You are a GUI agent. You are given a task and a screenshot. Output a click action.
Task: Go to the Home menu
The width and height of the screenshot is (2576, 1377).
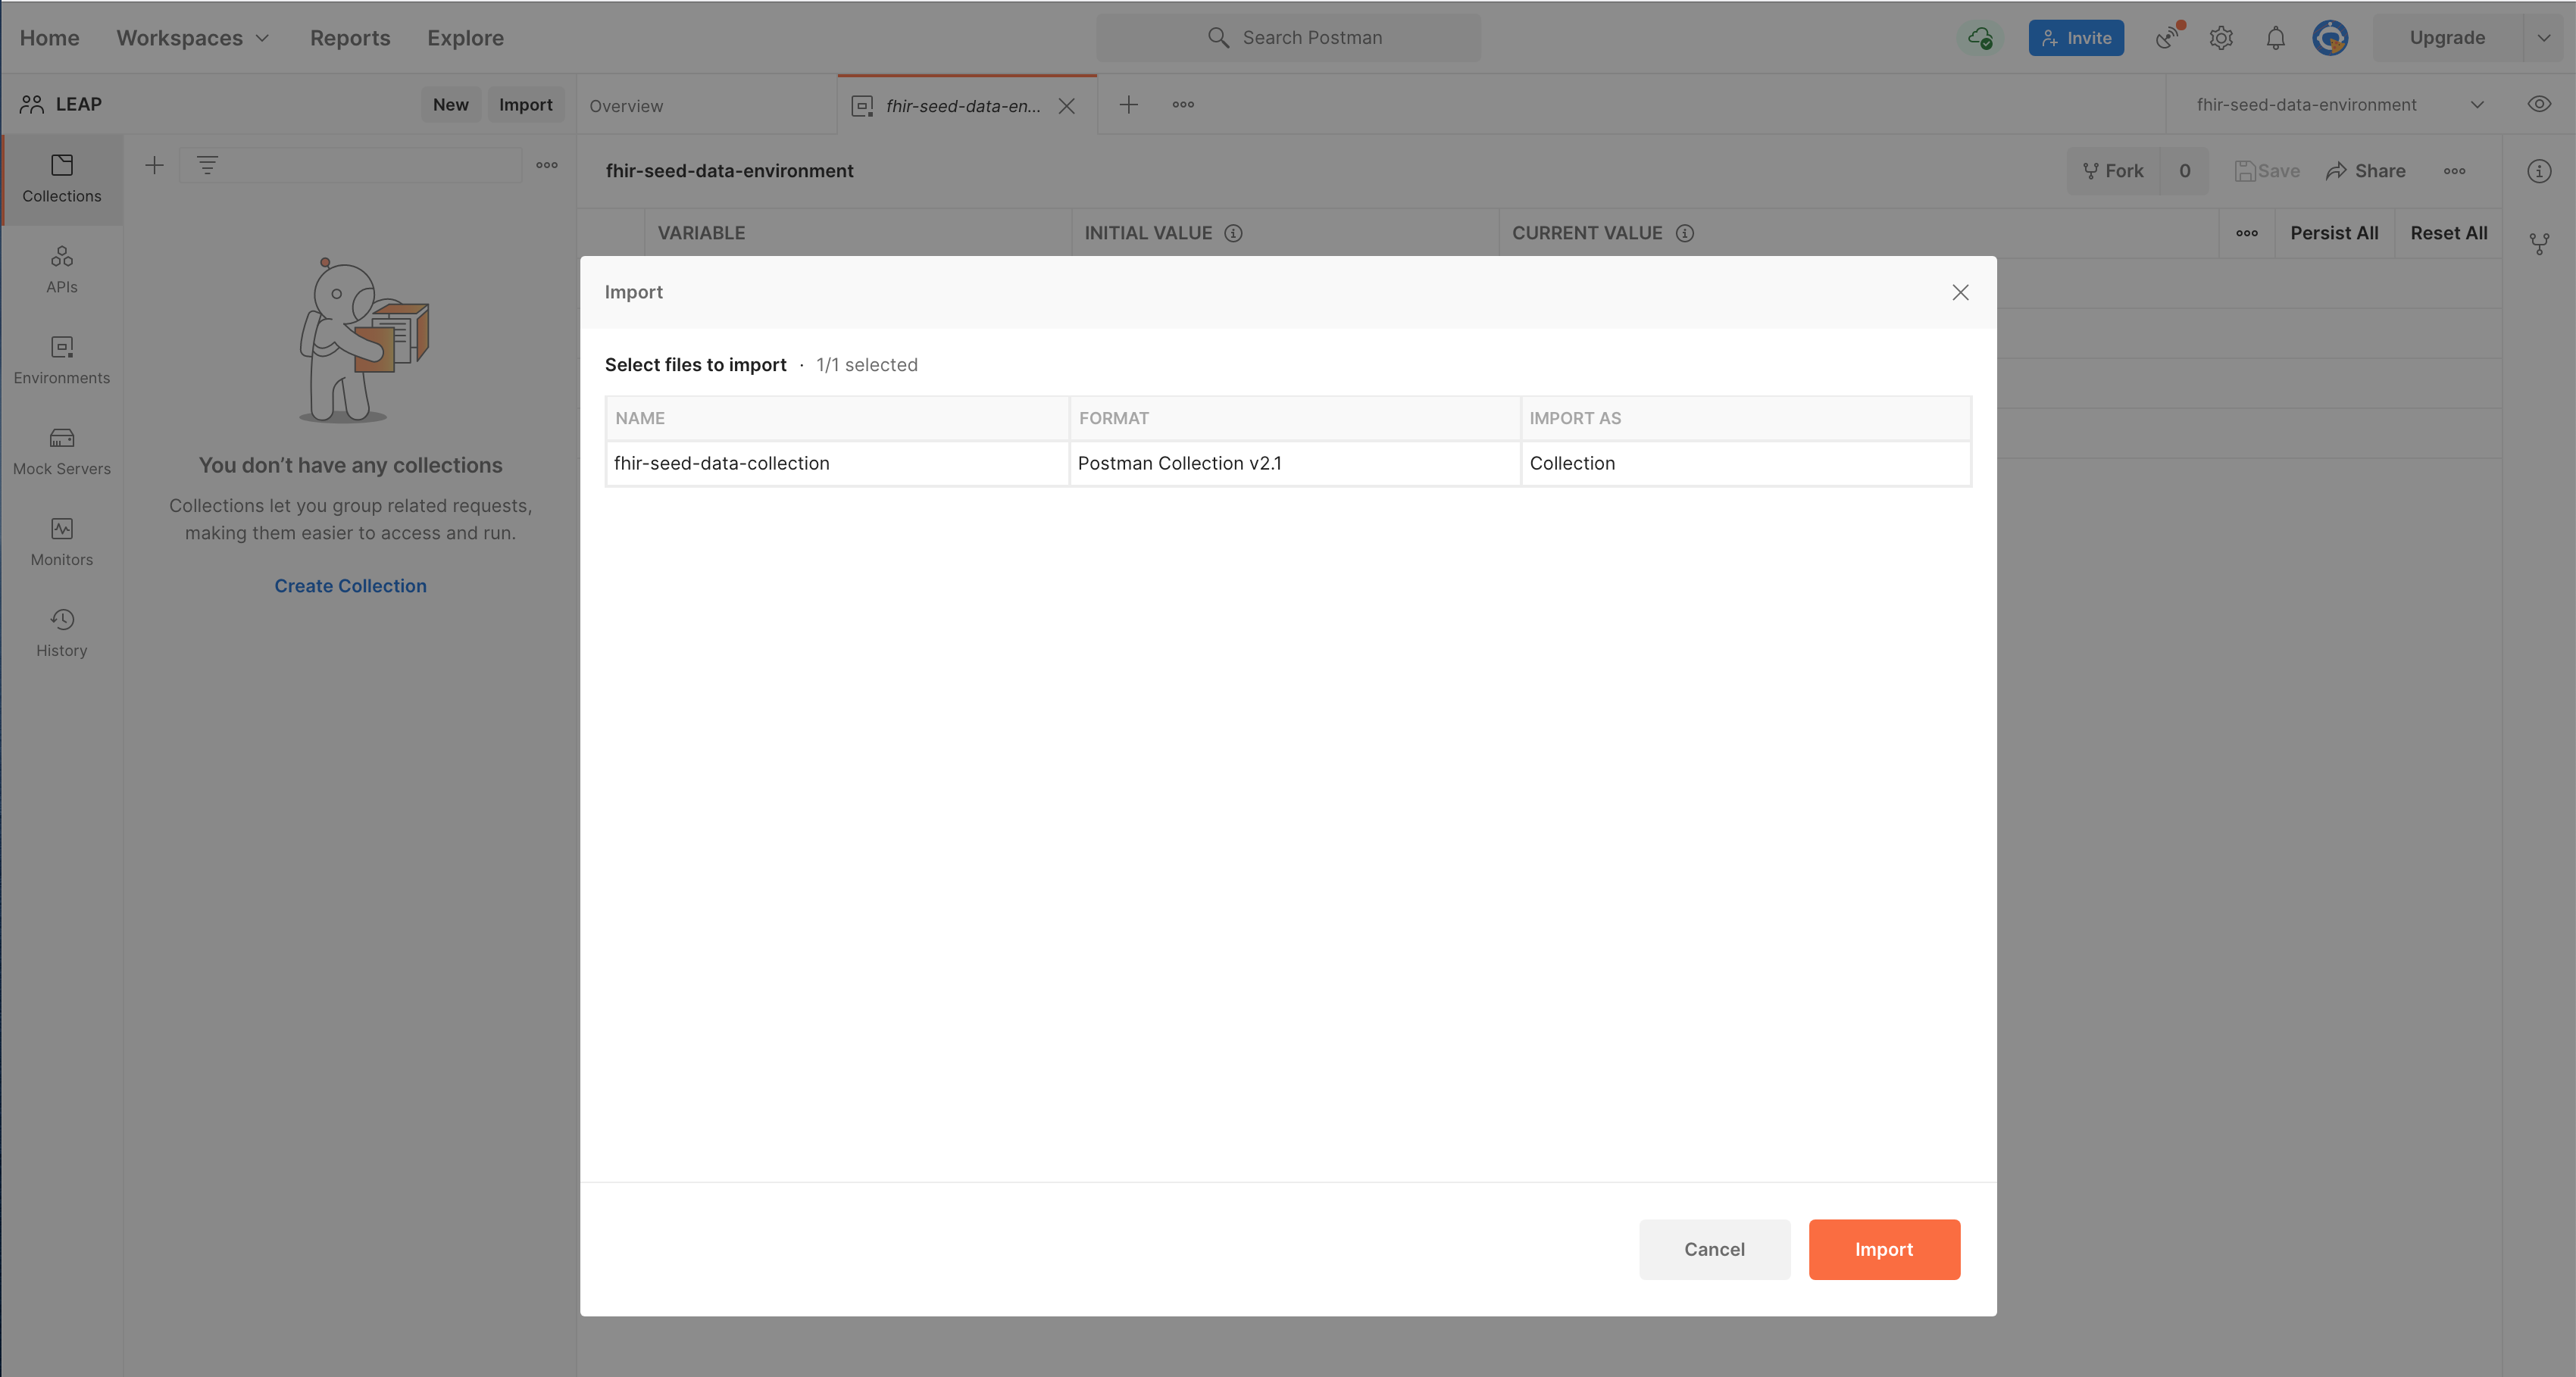49,38
